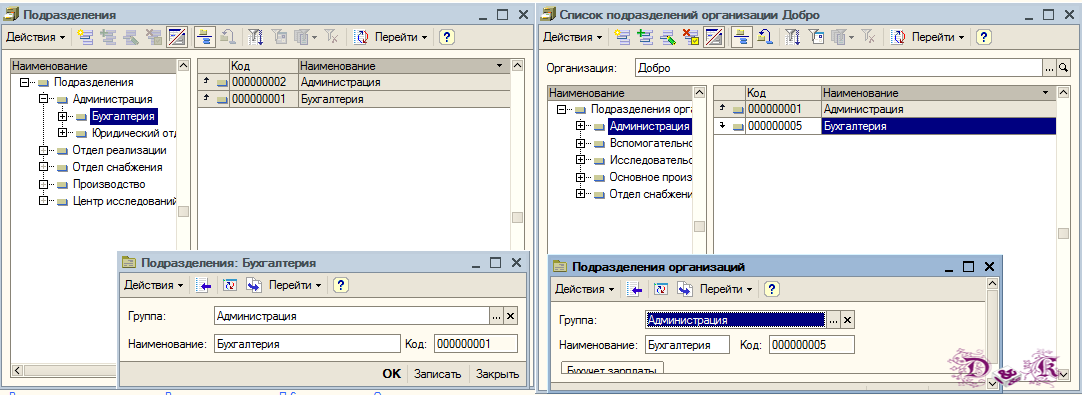Click Copy-arrow icon in Подразделения: Бухгалтерия dialog toolbar
1082x395 pixels.
(253, 285)
